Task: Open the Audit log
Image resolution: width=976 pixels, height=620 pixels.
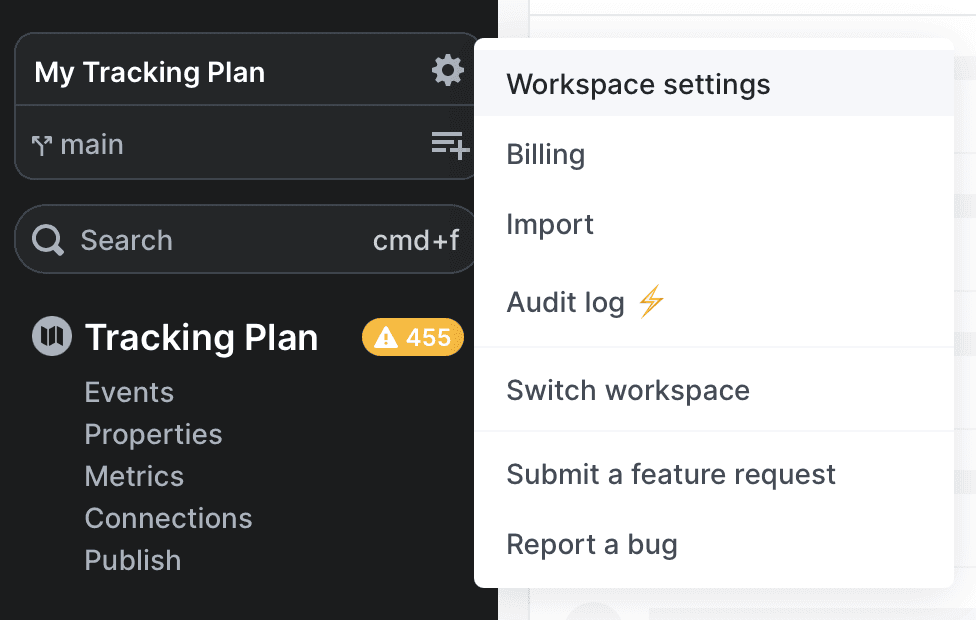Action: (567, 302)
